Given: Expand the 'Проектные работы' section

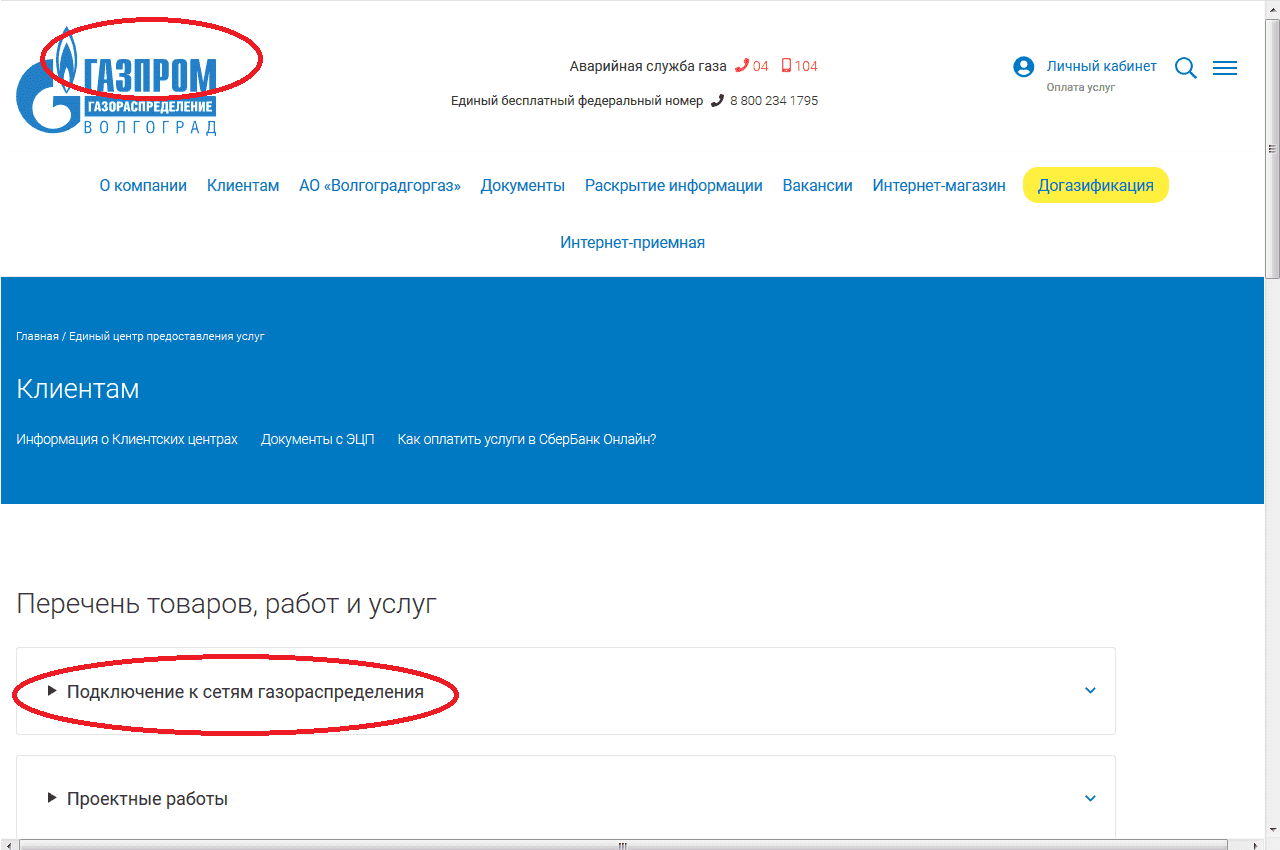Looking at the screenshot, I should point(147,799).
